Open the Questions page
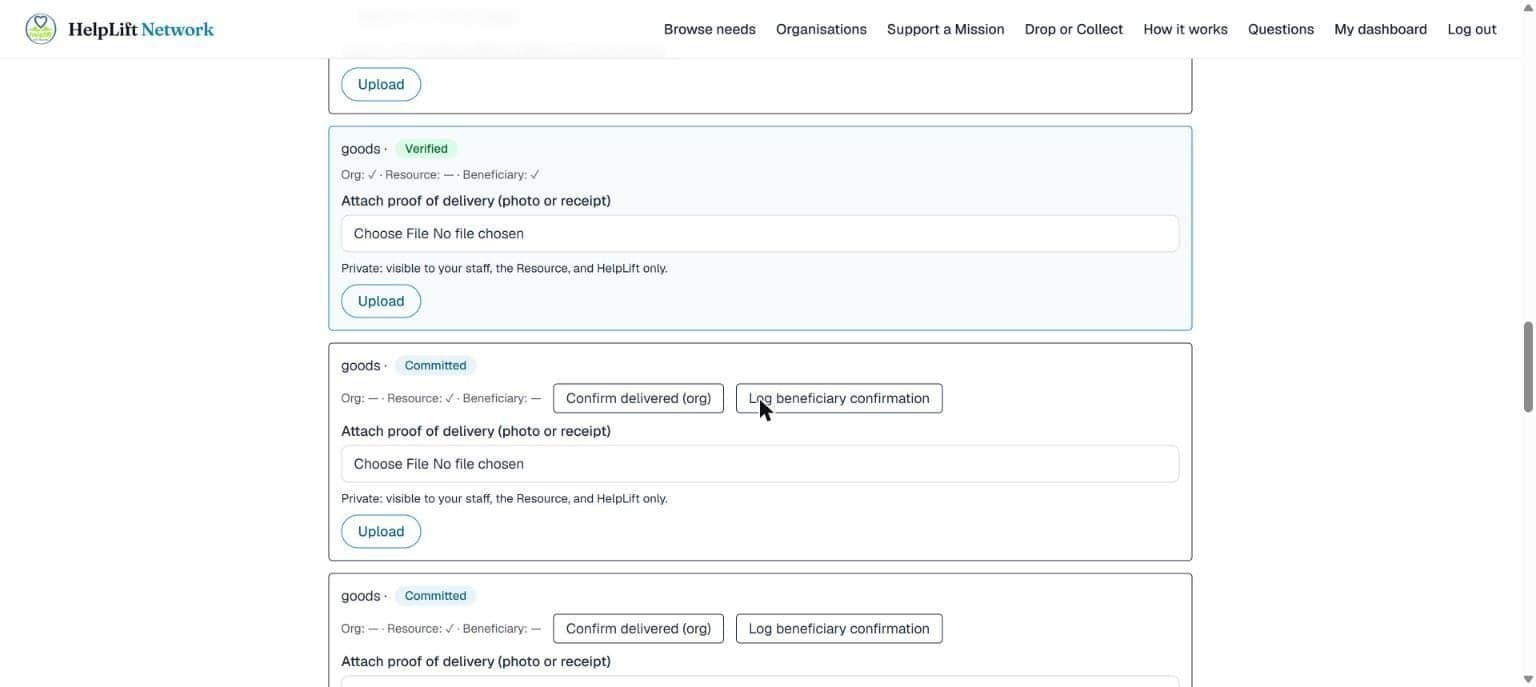The height and width of the screenshot is (687, 1536). pos(1280,29)
